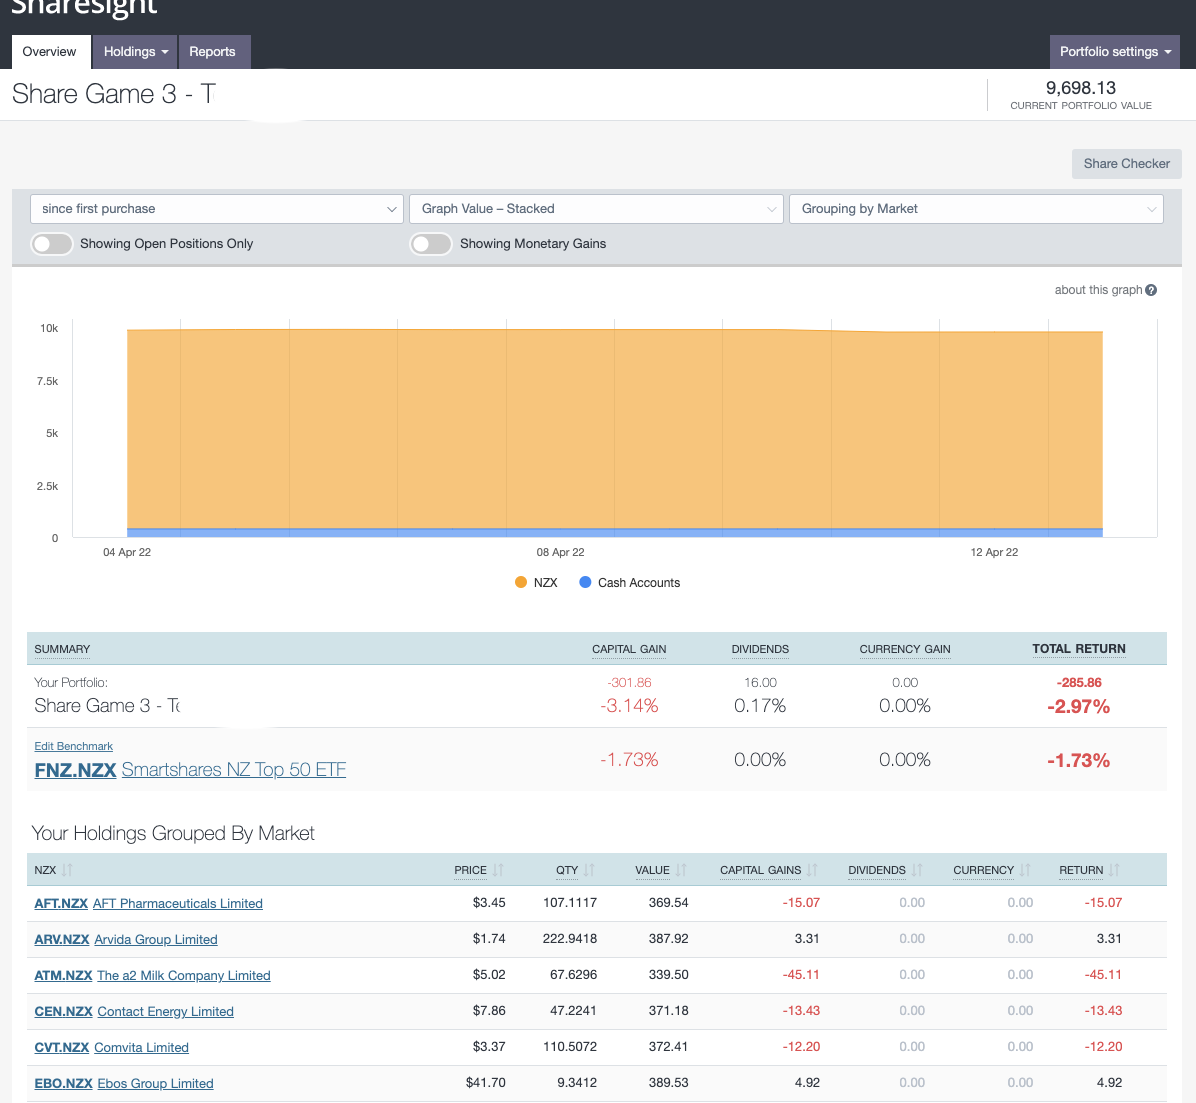Screen dimensions: 1196x1103
Task: Open the Grouping by Market dropdown
Action: pos(976,209)
